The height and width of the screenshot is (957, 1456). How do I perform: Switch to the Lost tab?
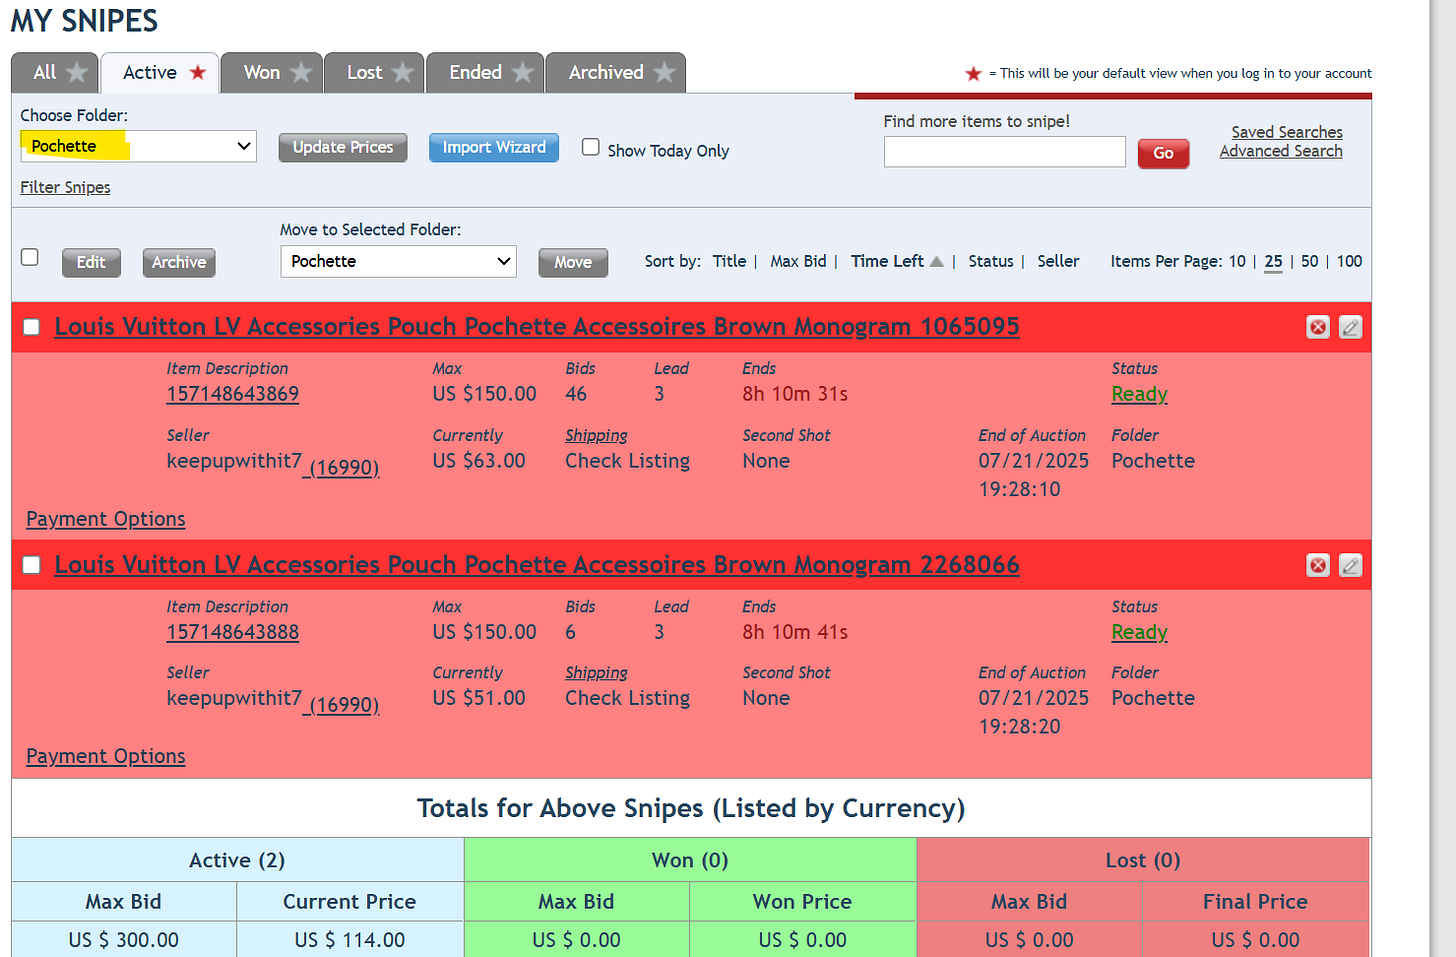coord(365,73)
